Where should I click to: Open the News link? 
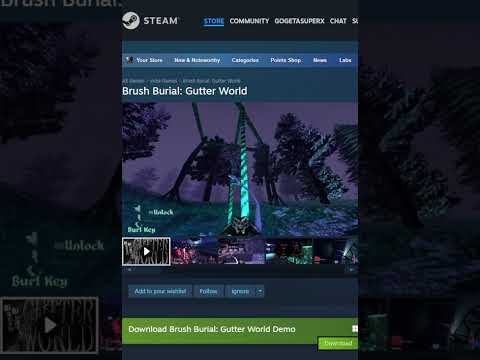(320, 60)
